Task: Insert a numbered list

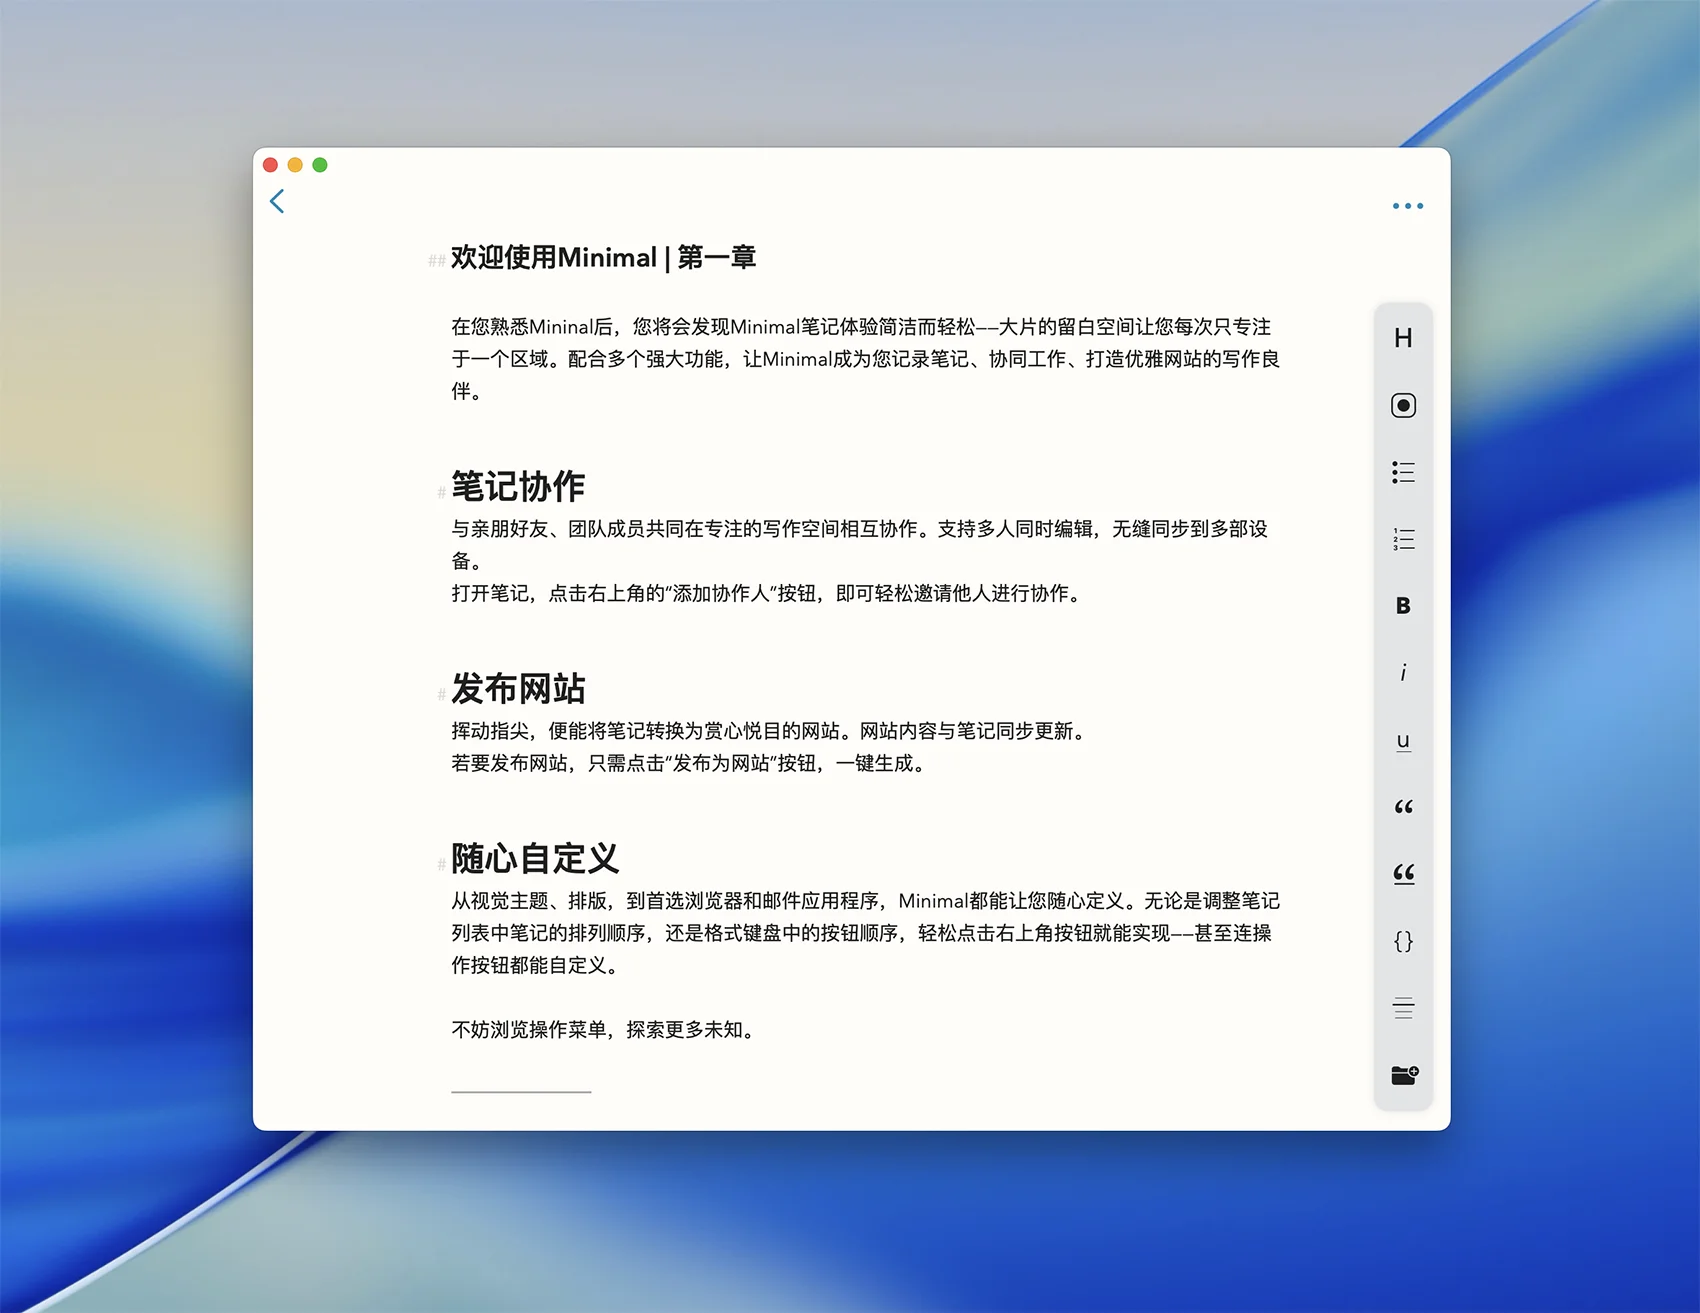Action: tap(1403, 539)
